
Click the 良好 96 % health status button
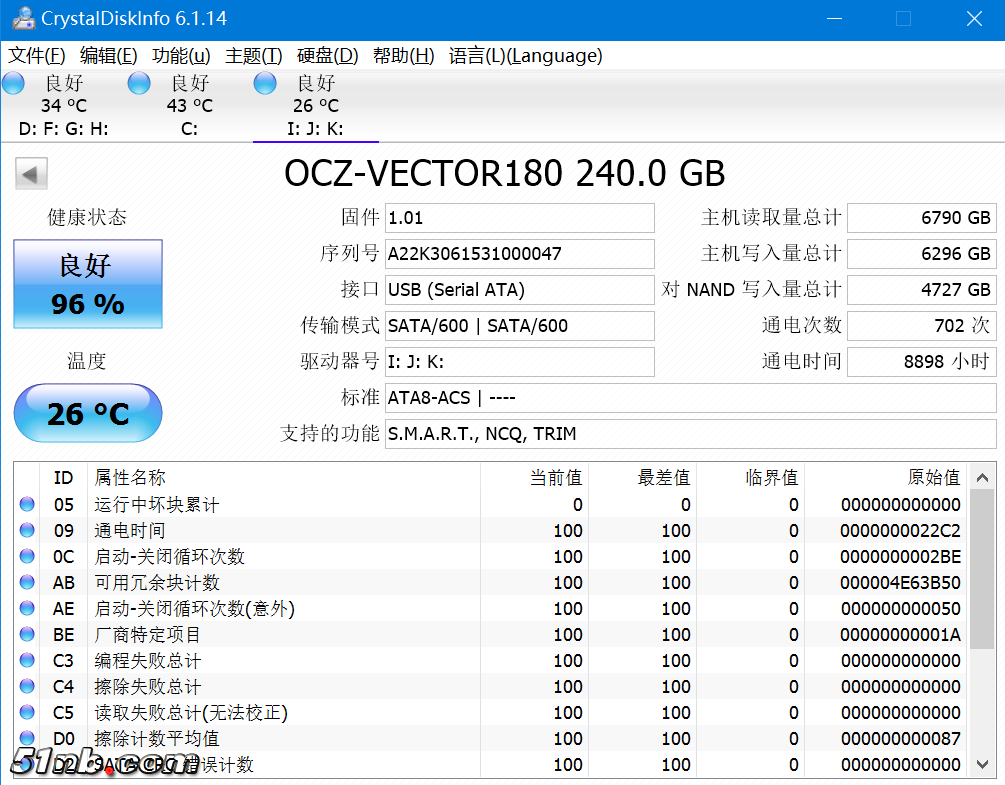click(x=88, y=284)
